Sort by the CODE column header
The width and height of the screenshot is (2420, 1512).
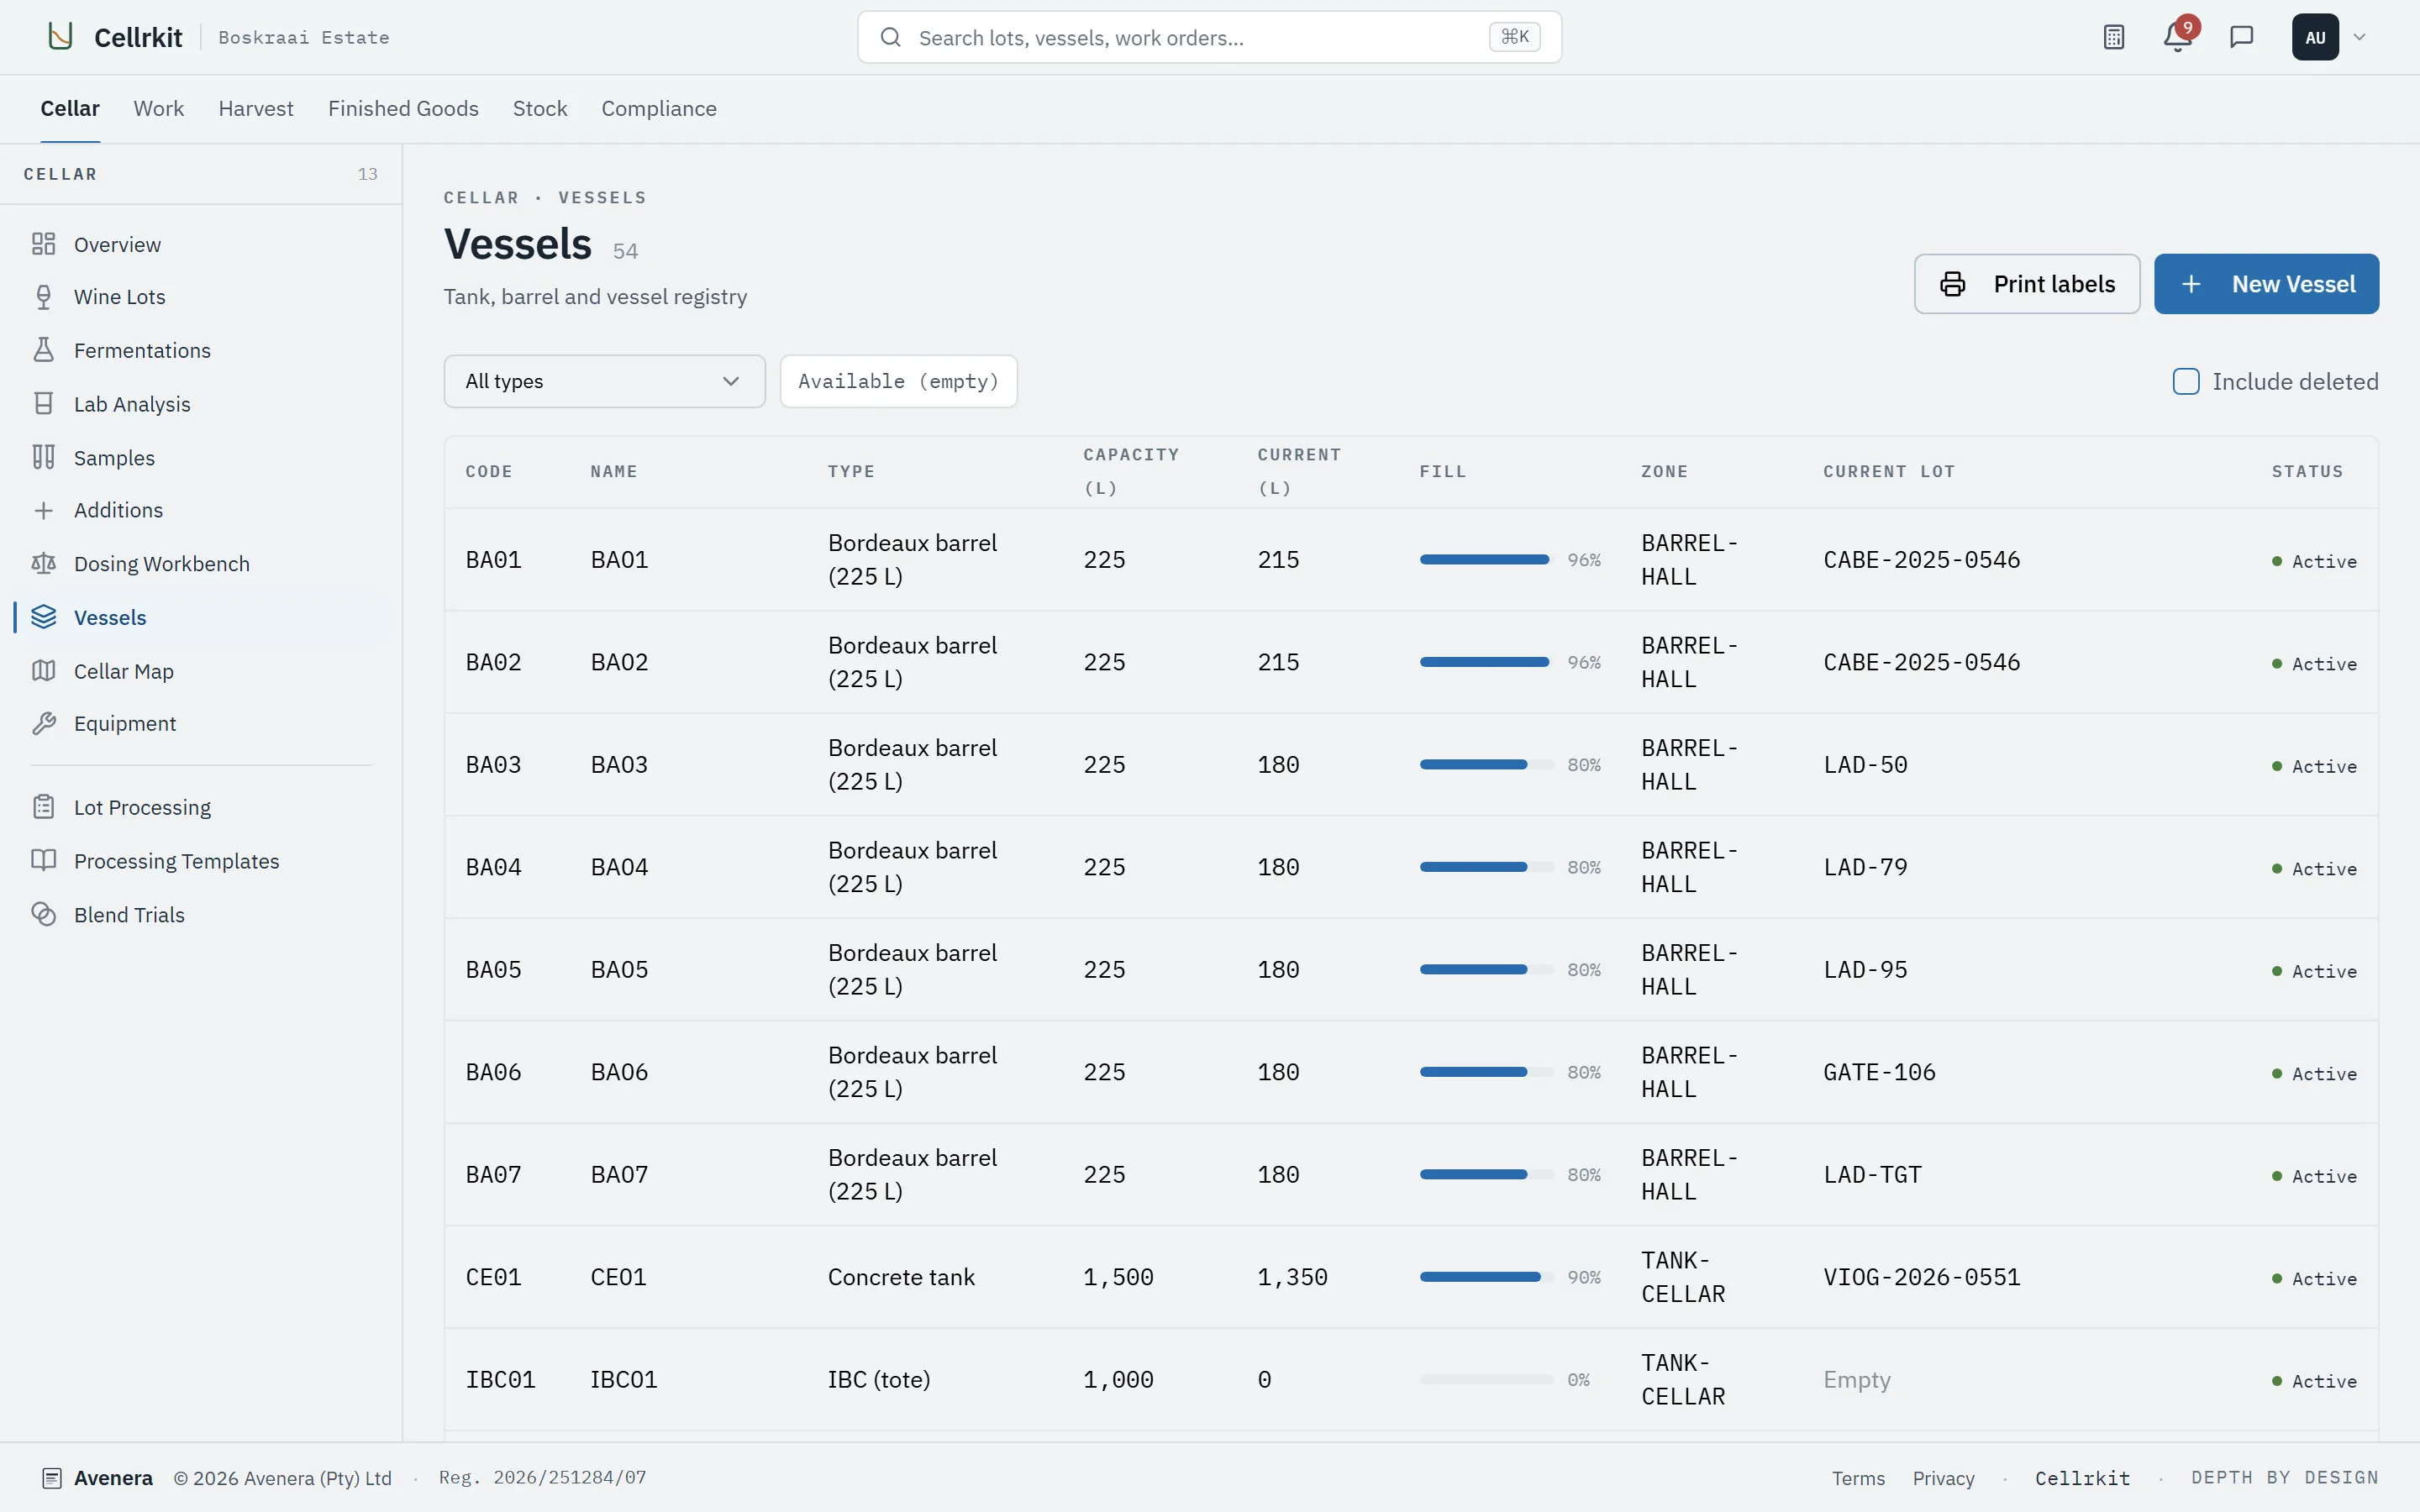[489, 472]
